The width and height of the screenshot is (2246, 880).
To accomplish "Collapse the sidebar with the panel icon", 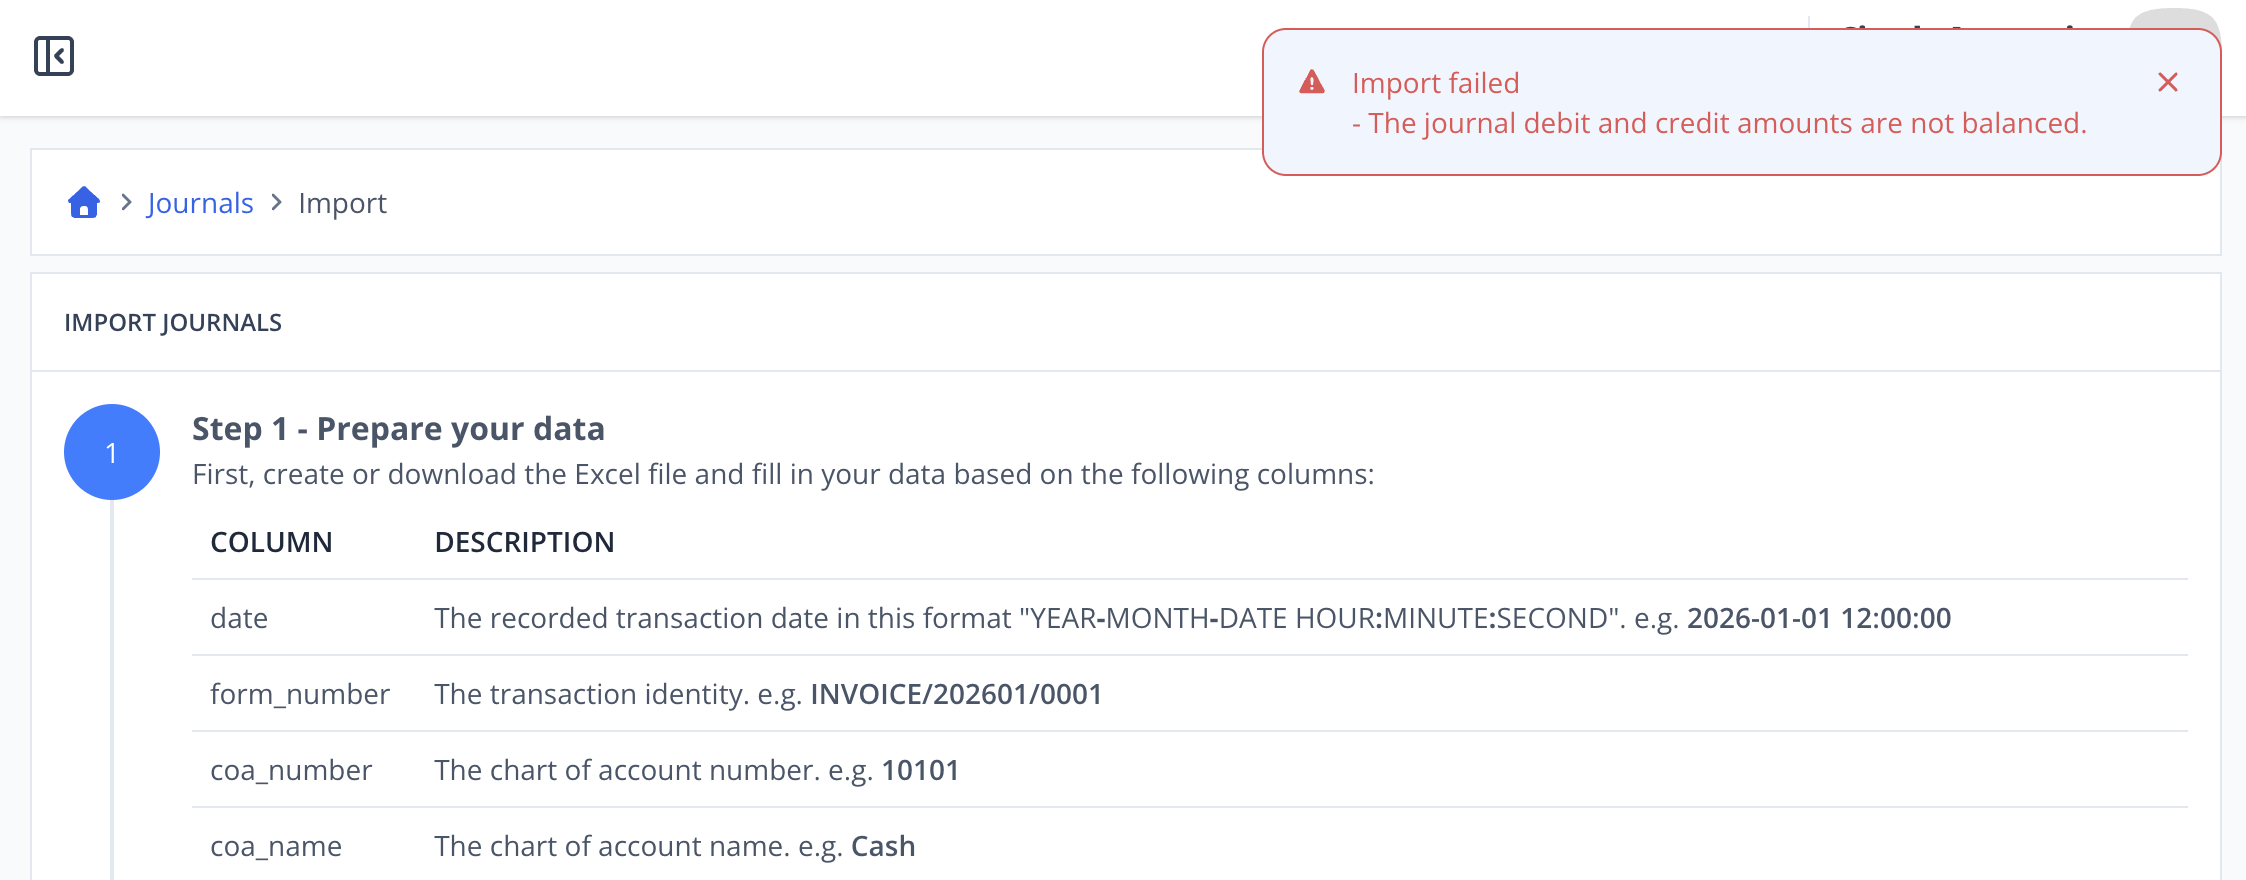I will click(x=54, y=56).
